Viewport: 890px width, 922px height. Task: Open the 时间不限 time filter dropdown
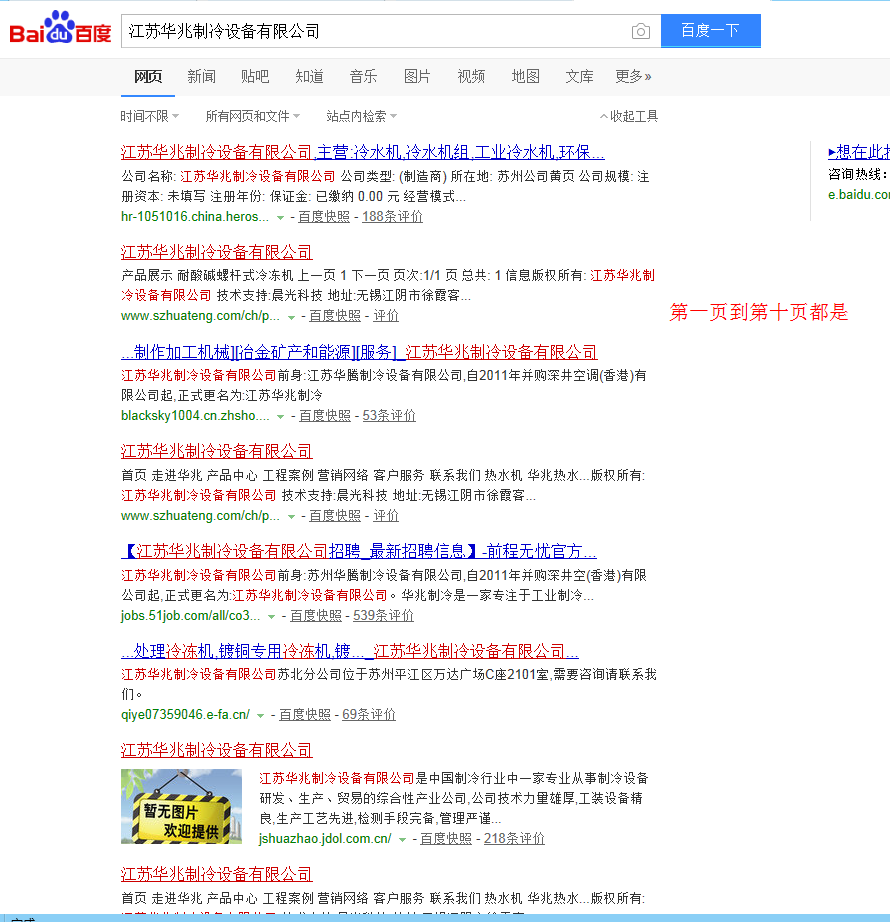149,116
